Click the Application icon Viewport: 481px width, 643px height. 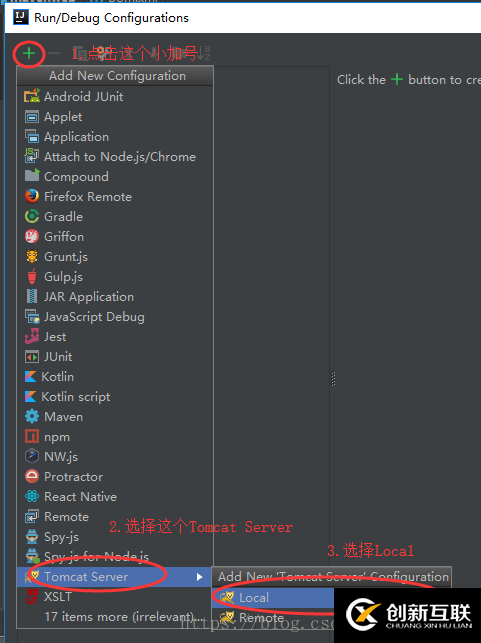coord(32,137)
